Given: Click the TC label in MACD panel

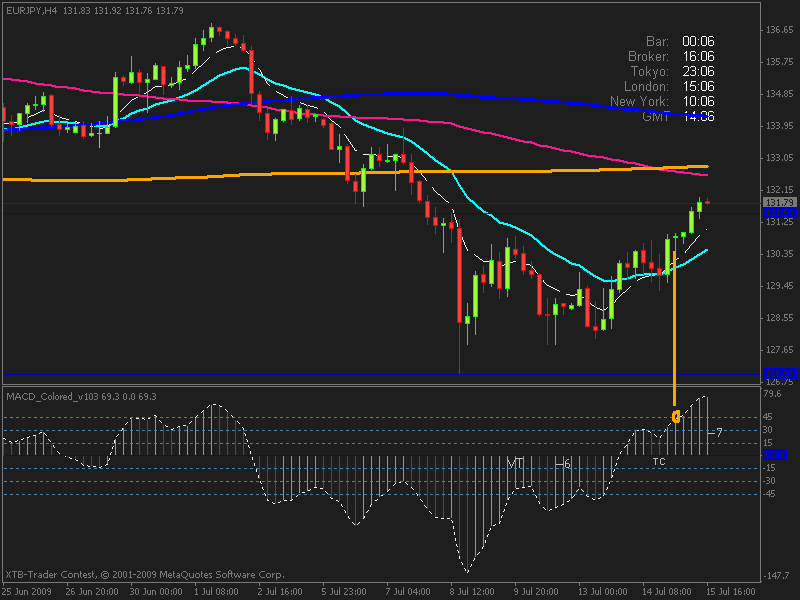Looking at the screenshot, I should pos(659,462).
